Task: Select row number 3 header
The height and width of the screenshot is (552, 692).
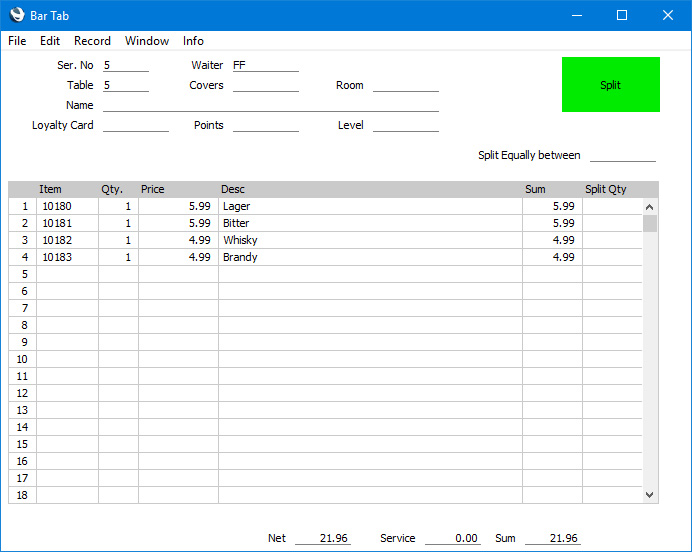Action: [x=23, y=240]
